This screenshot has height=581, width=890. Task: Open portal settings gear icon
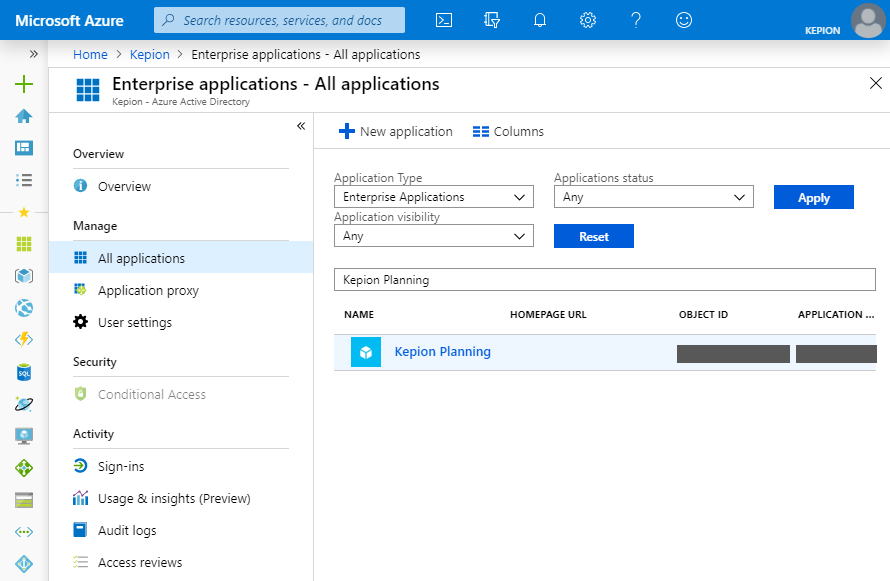[588, 20]
